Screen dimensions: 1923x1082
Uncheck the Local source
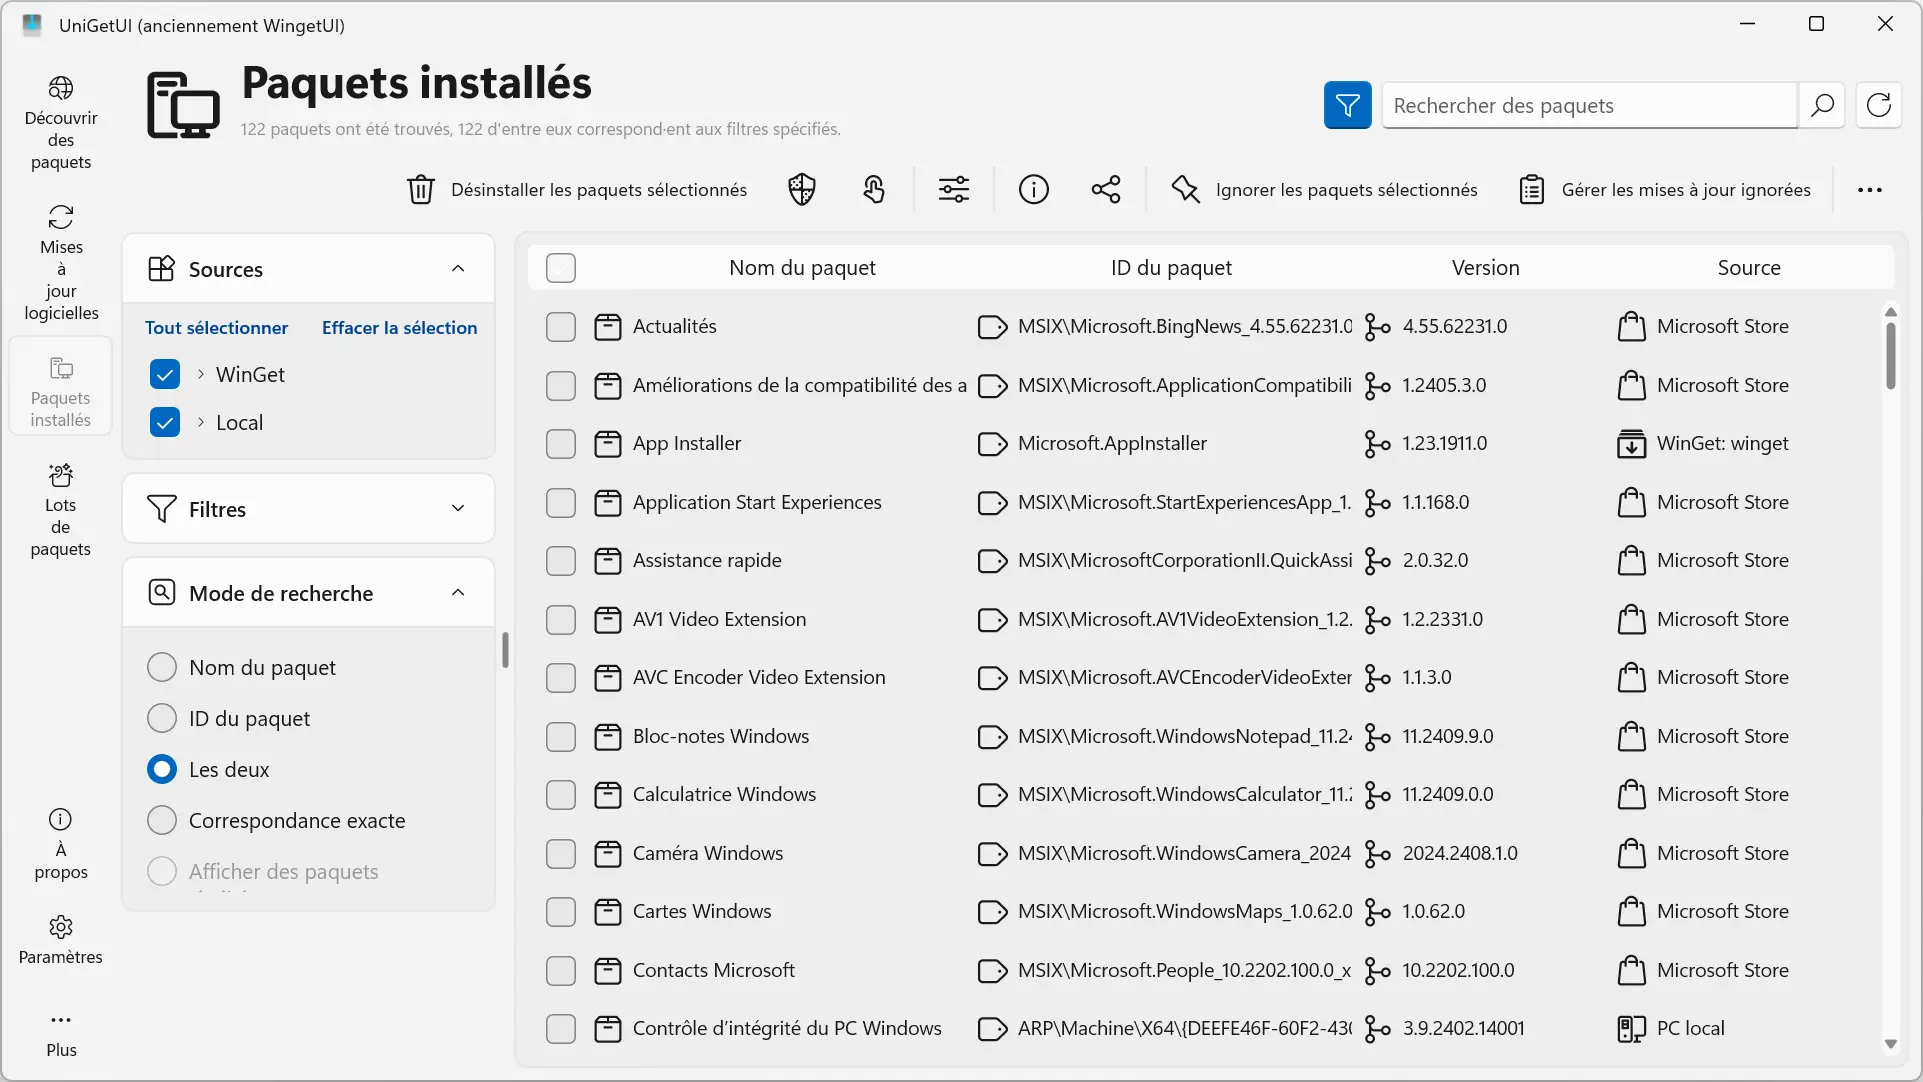[x=165, y=422]
